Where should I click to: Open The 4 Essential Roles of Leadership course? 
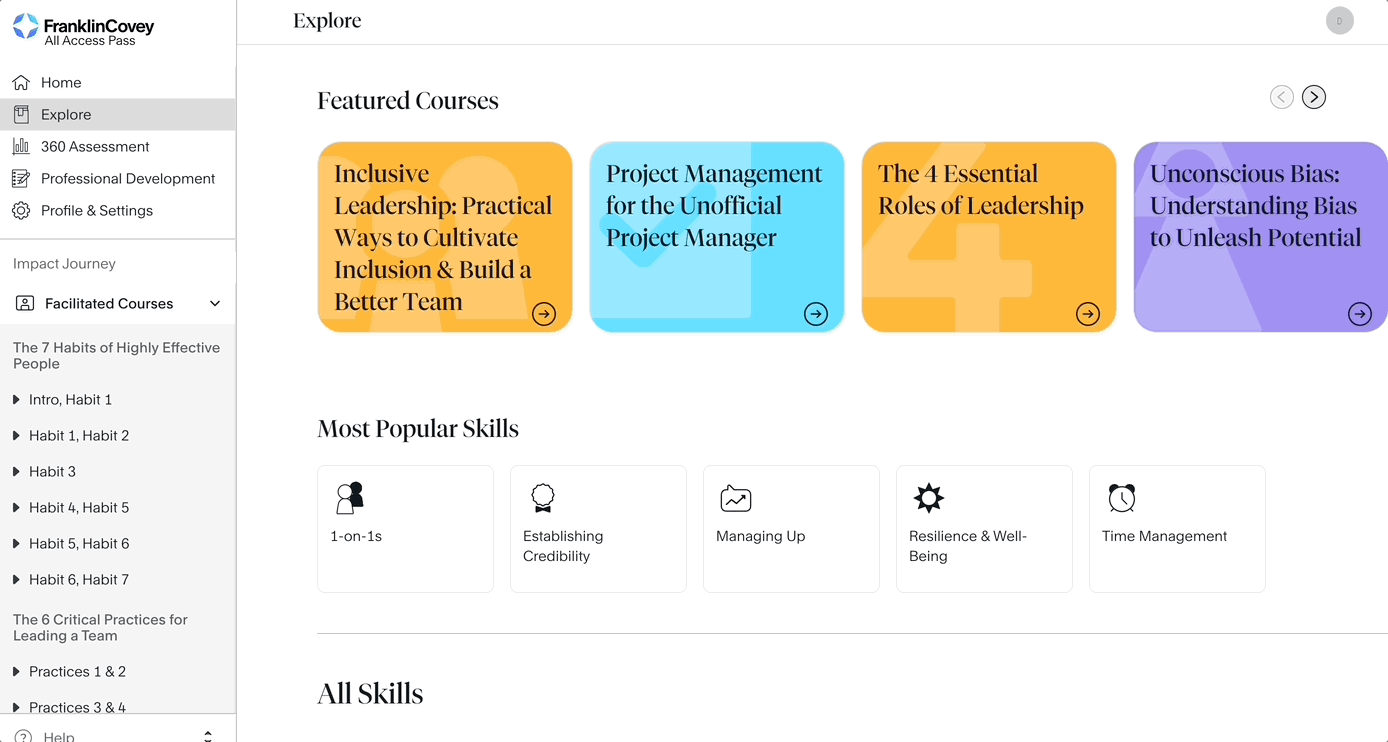988,237
